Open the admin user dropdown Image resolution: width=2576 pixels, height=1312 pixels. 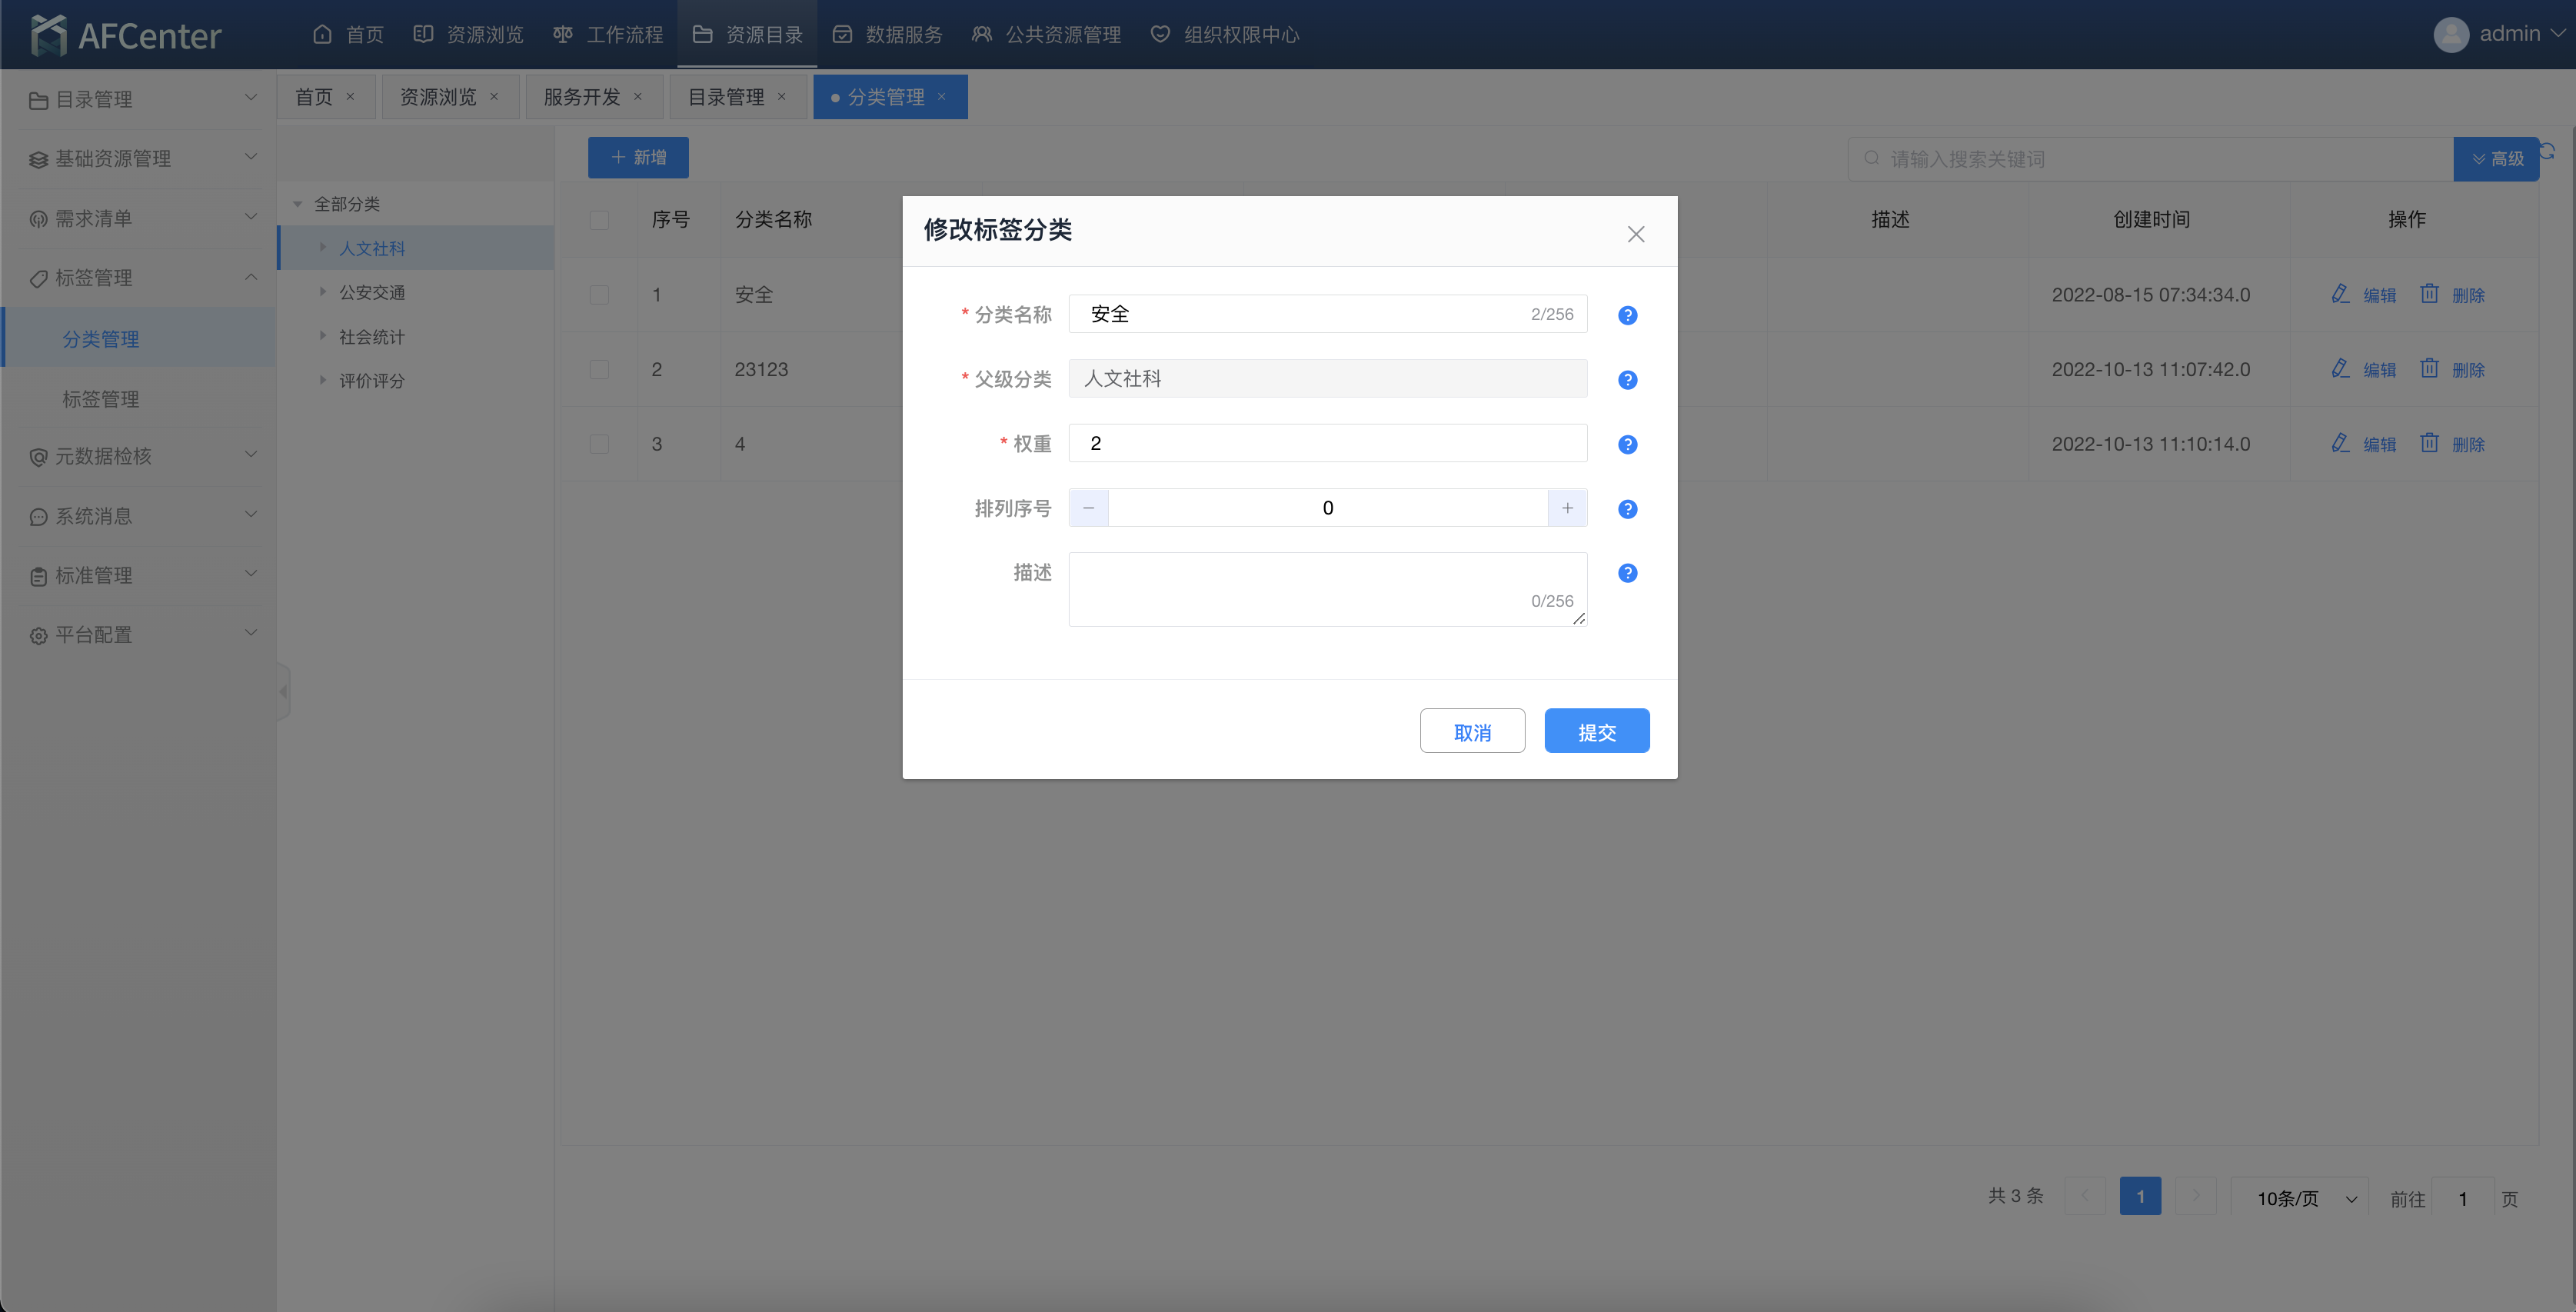[x=2522, y=34]
